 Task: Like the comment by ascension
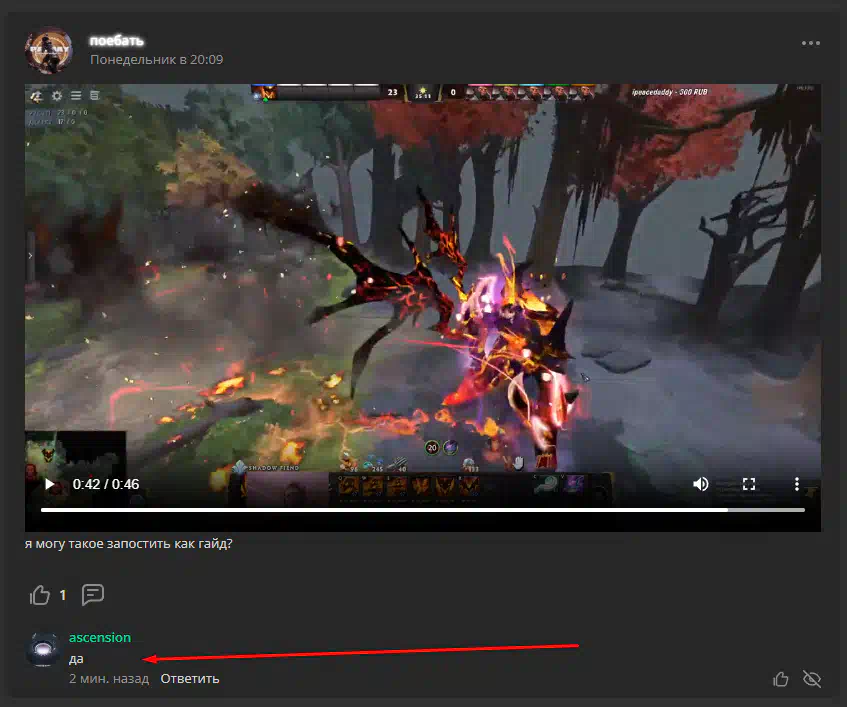781,679
